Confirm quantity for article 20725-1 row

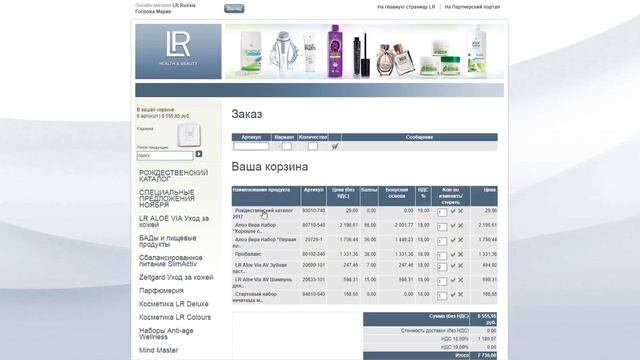click(453, 240)
